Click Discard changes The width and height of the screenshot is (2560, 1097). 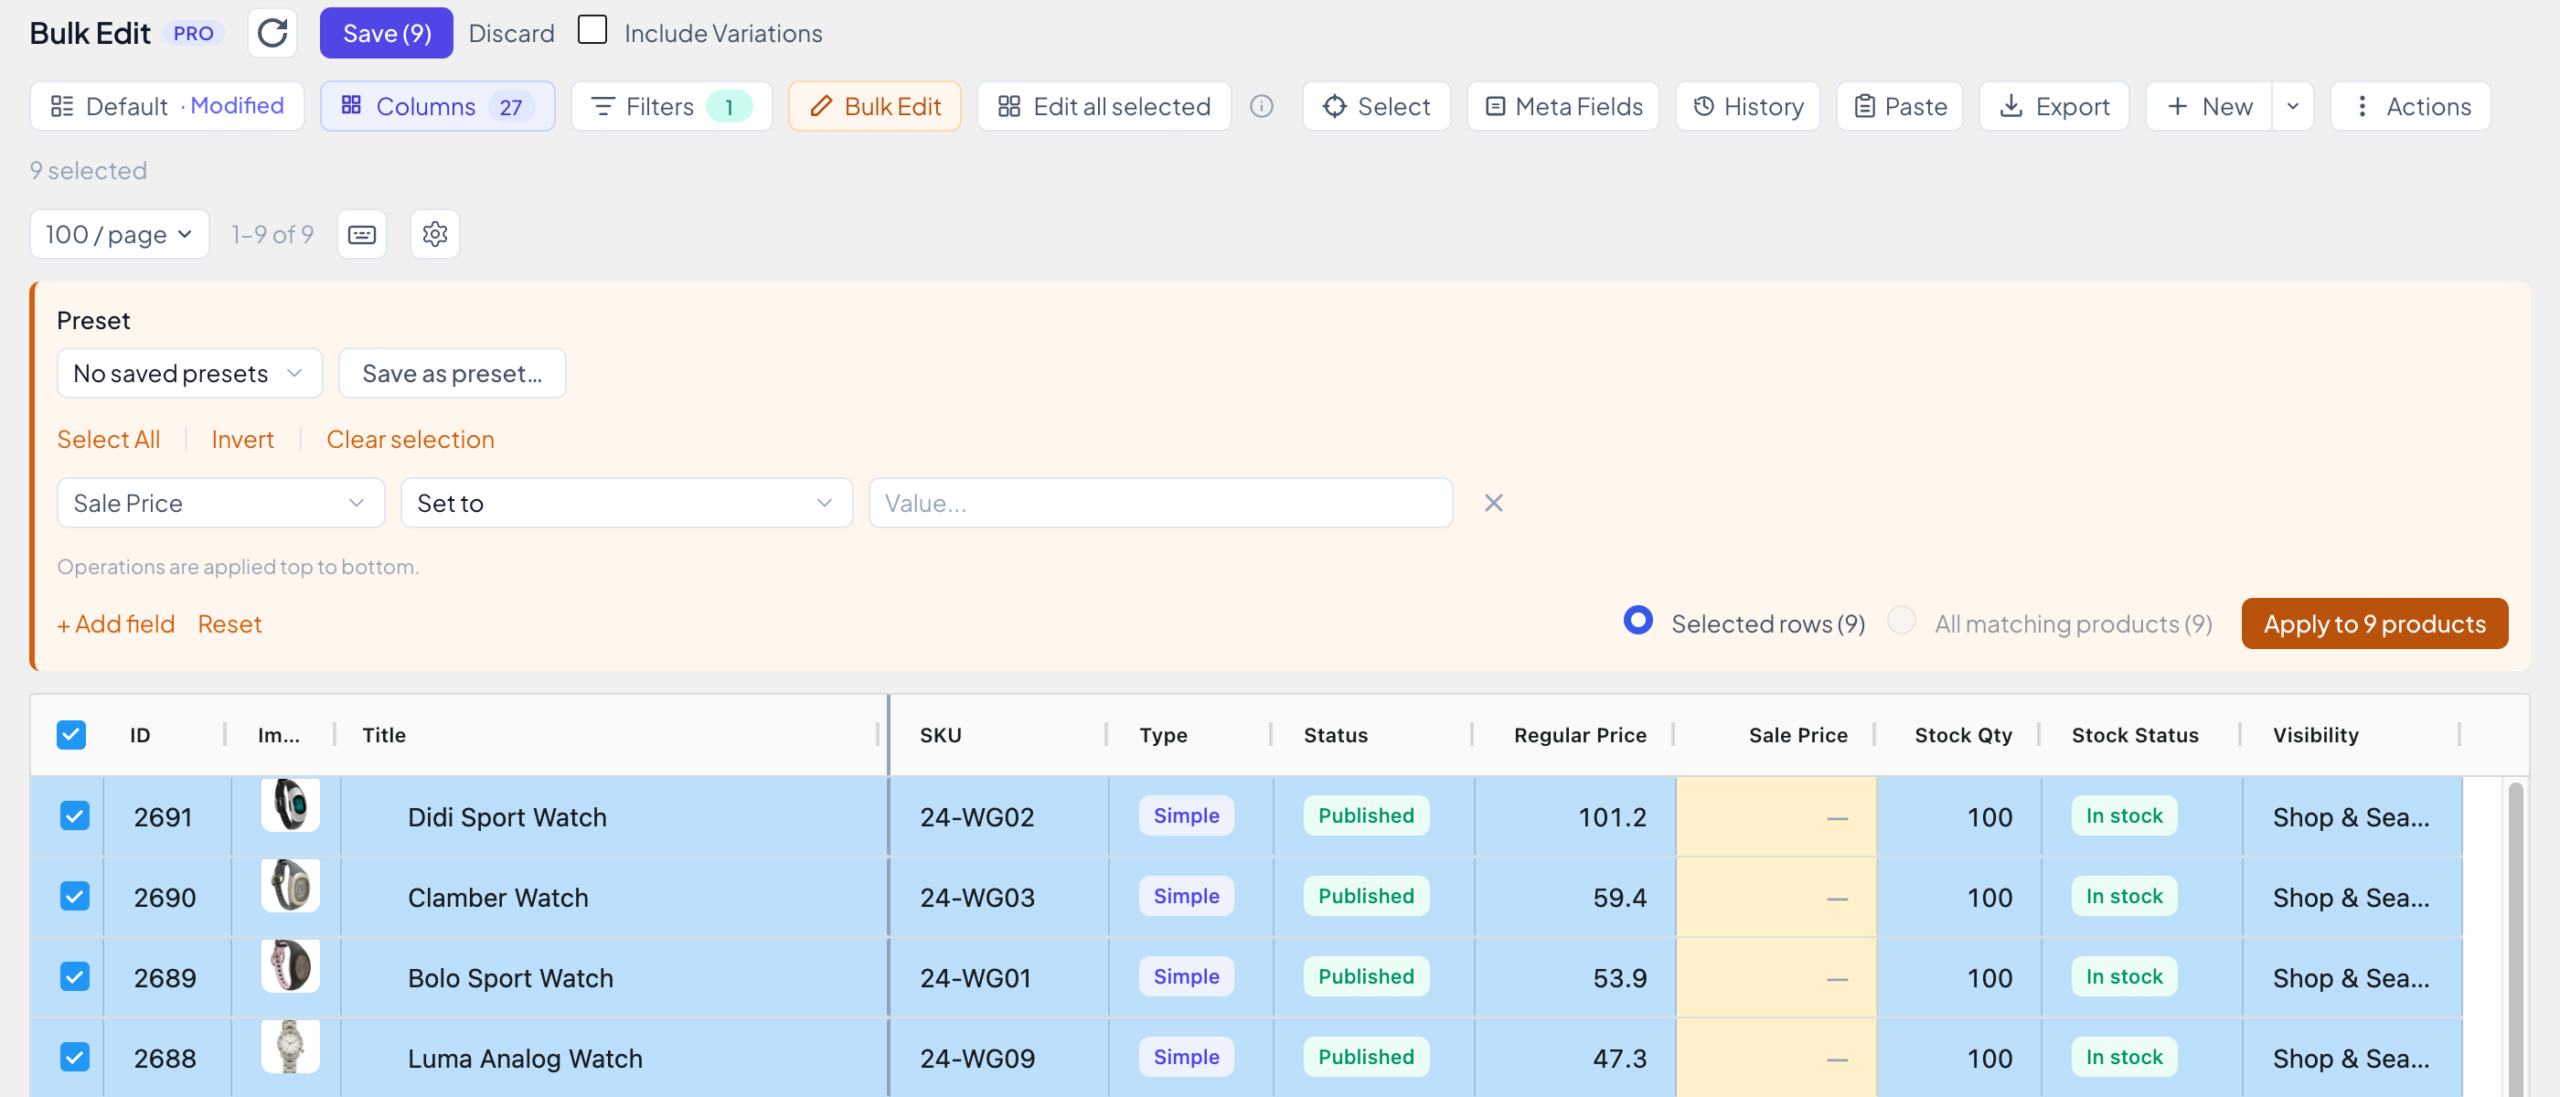coord(511,33)
